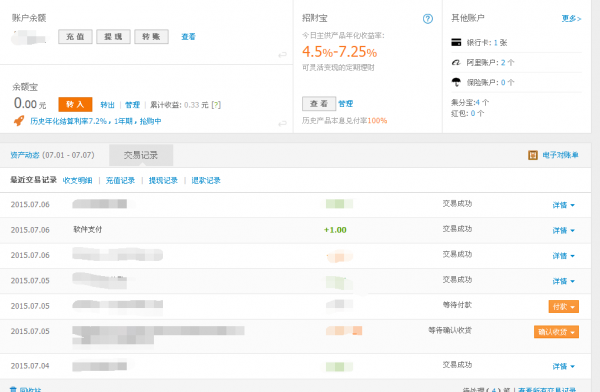
Task: Click the 4.5%-7.25% yield rate text
Action: (339, 52)
